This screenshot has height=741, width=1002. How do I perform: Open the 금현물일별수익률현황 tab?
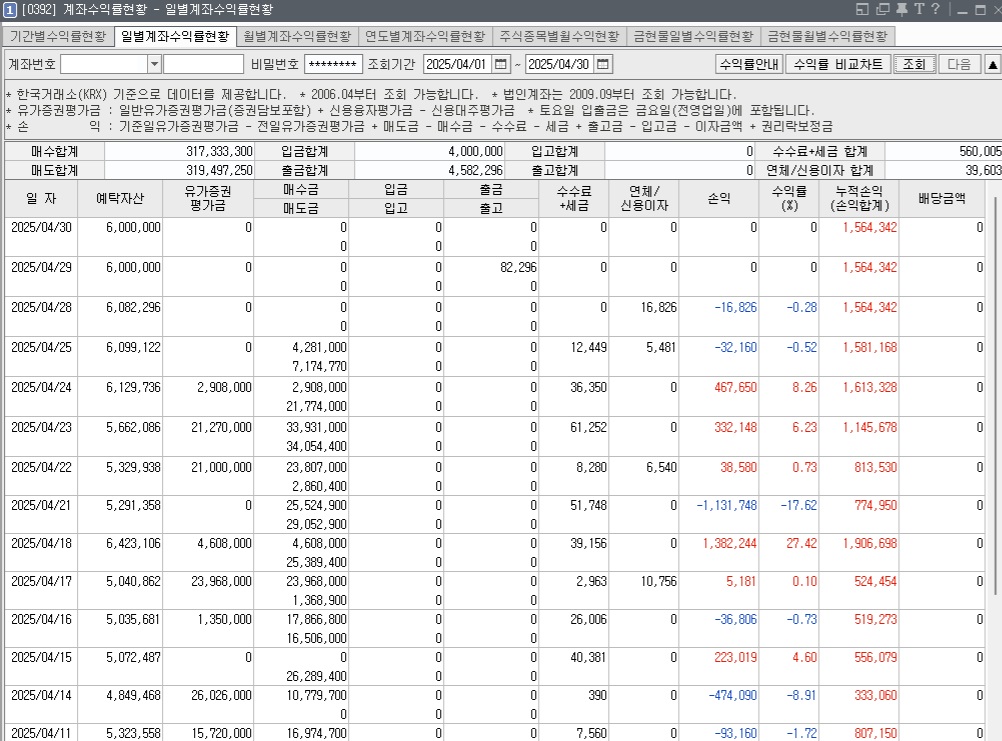coord(692,37)
